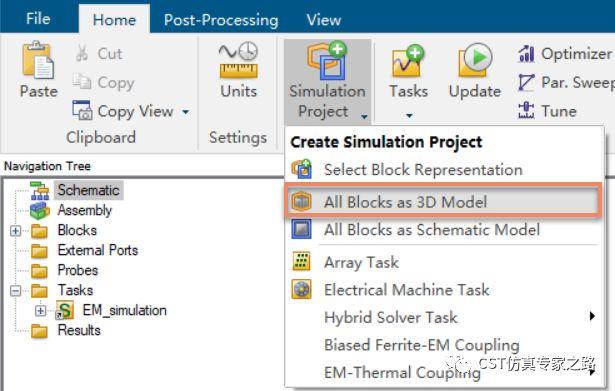
Task: Open the Copy View dropdown arrow
Action: (186, 112)
